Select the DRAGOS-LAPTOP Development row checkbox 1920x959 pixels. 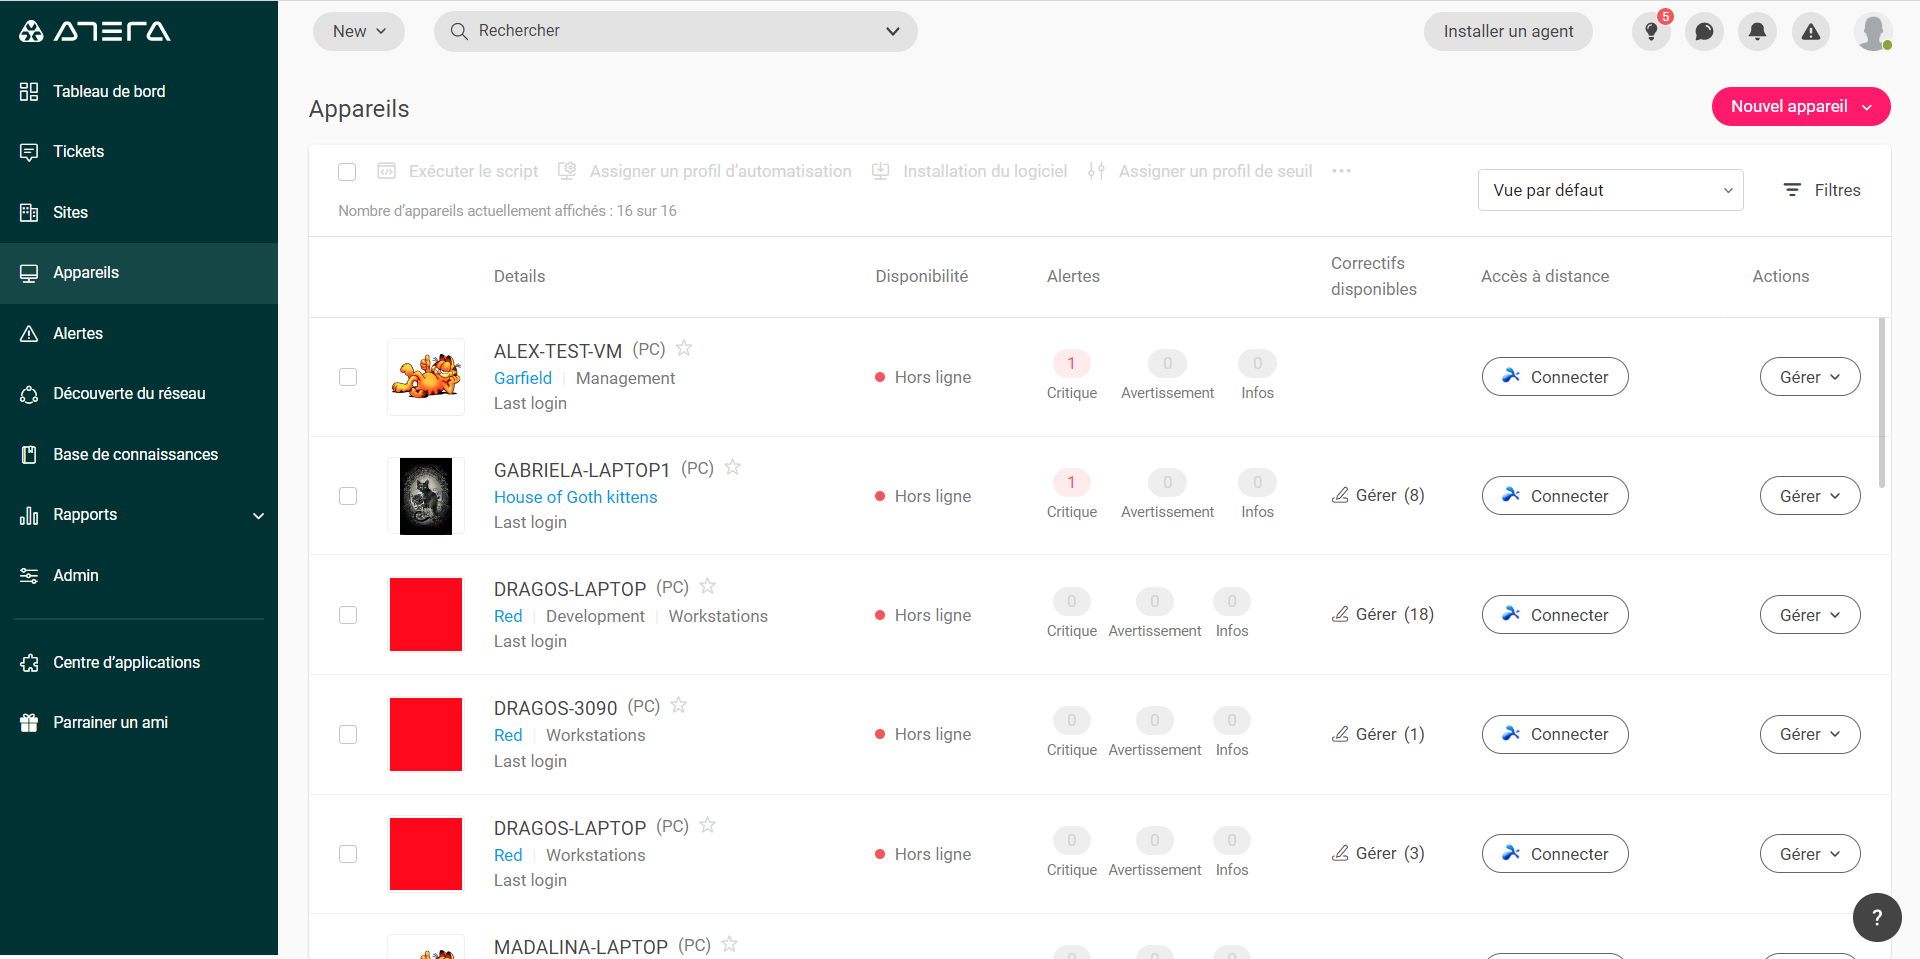(x=348, y=615)
